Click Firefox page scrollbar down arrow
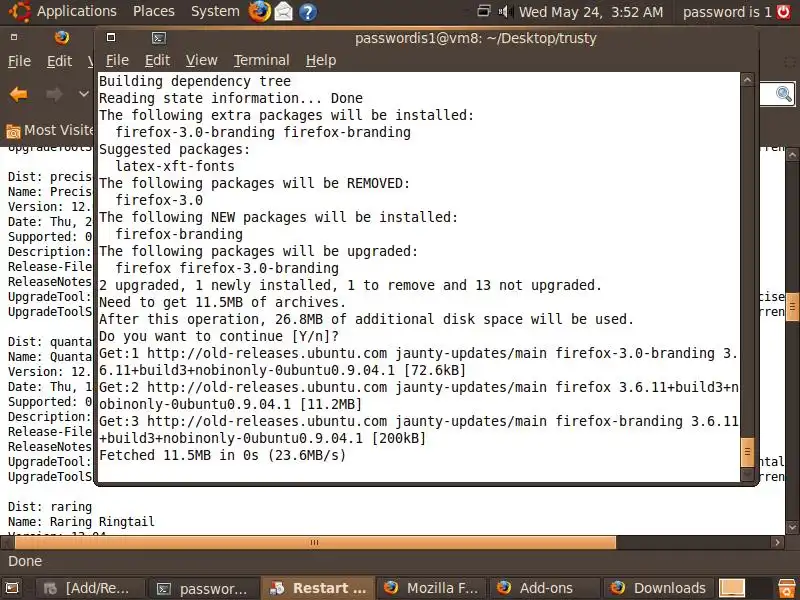 [x=792, y=527]
